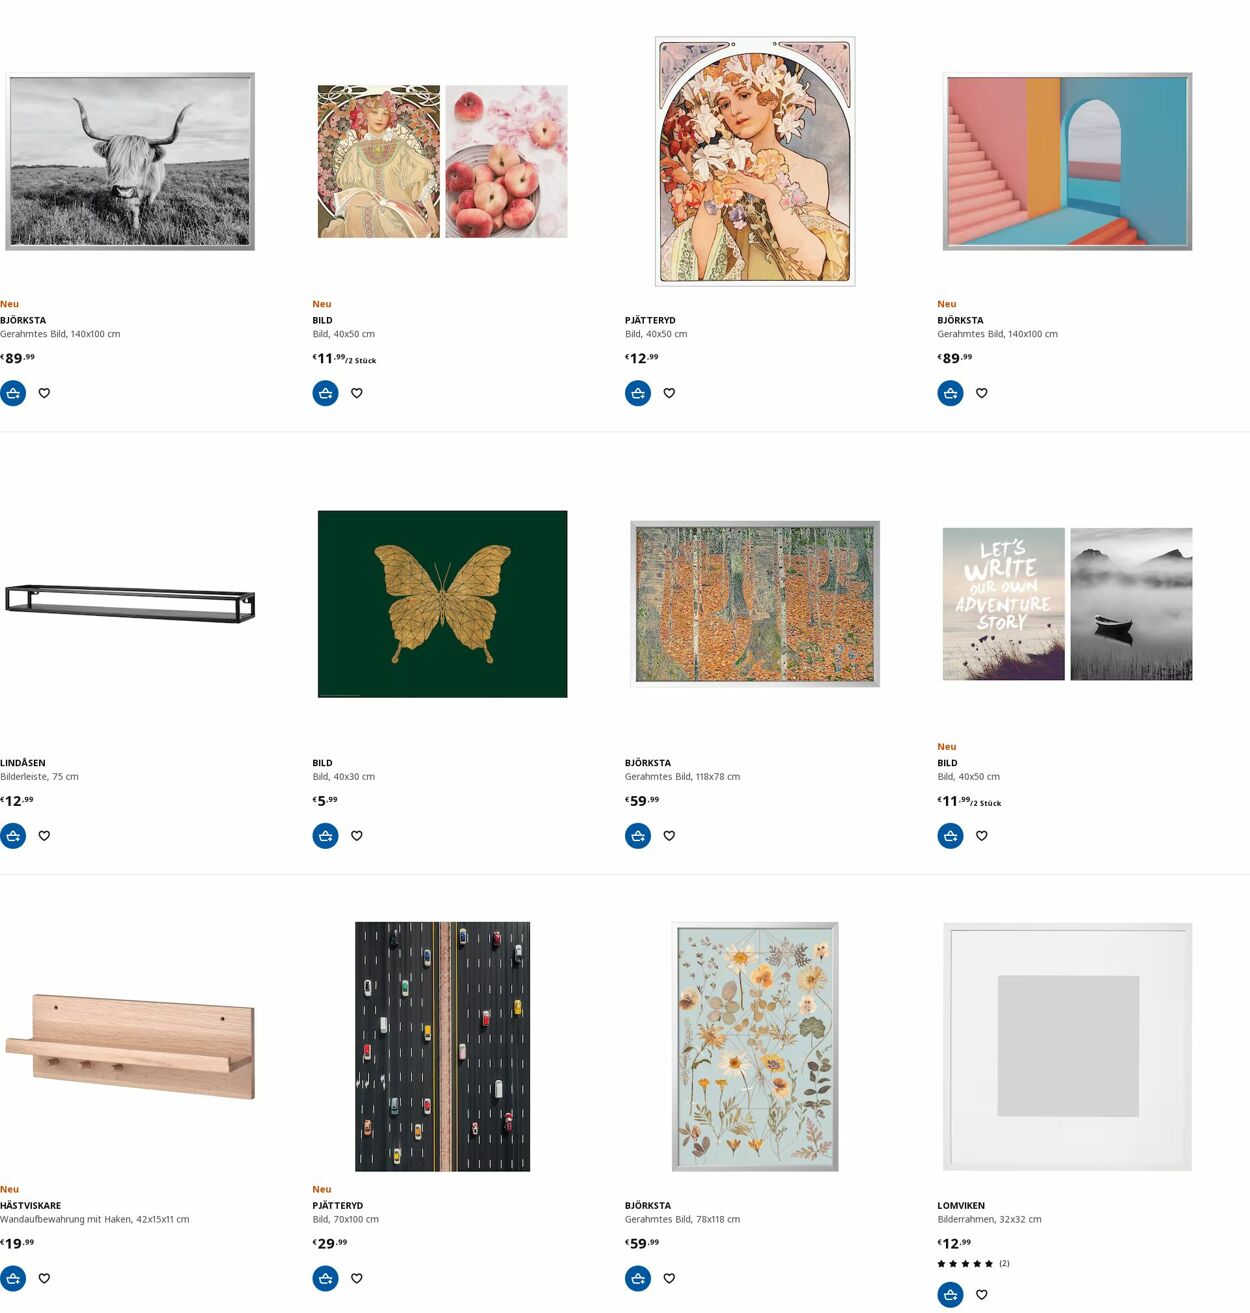Add LINDÅSEN Bilderleiste to shopping cart
The image size is (1250, 1313).
click(x=13, y=836)
